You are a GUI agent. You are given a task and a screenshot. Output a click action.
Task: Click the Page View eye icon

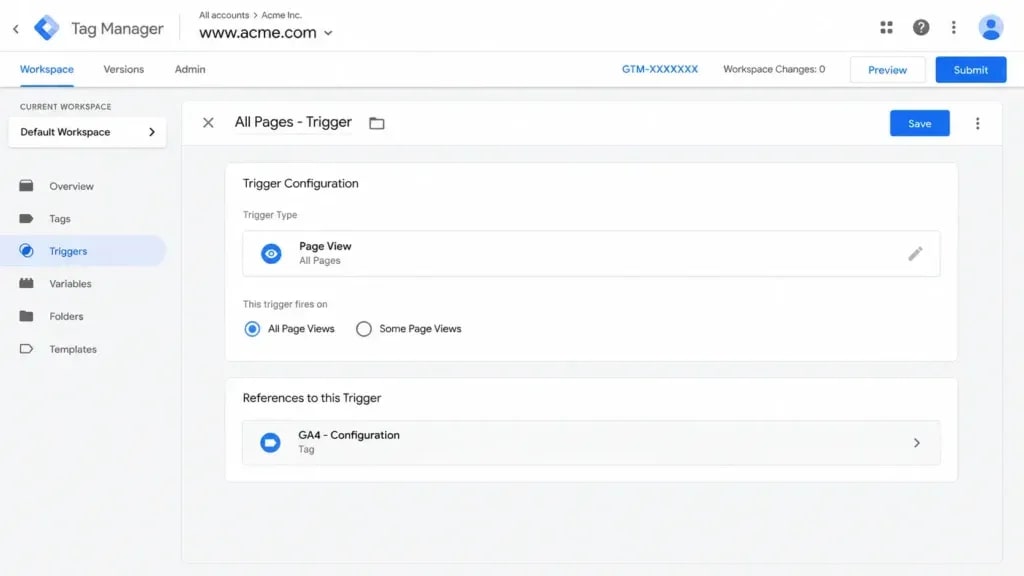(x=271, y=253)
